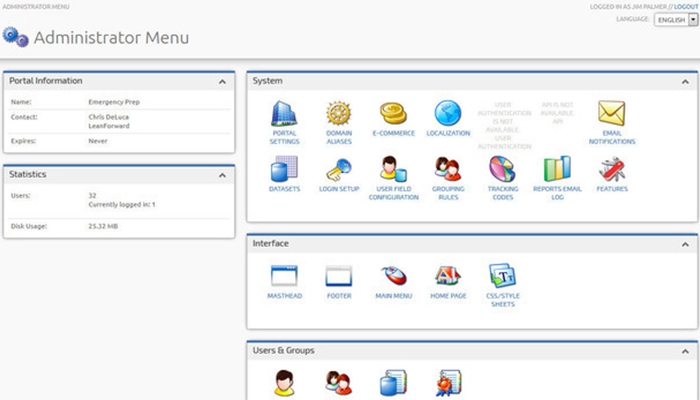Click disabled API is not available text
This screenshot has height=400, width=700.
click(557, 113)
